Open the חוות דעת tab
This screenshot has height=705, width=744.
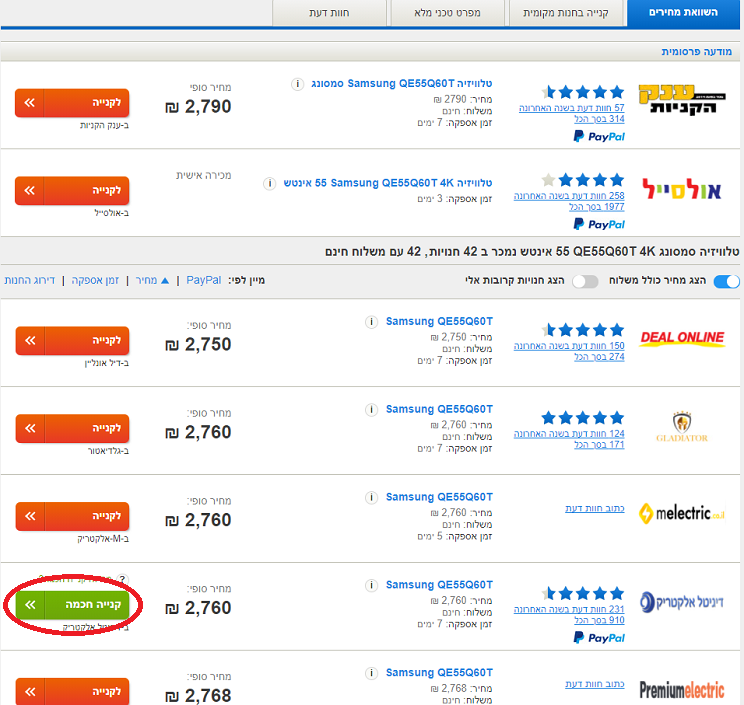coord(333,13)
